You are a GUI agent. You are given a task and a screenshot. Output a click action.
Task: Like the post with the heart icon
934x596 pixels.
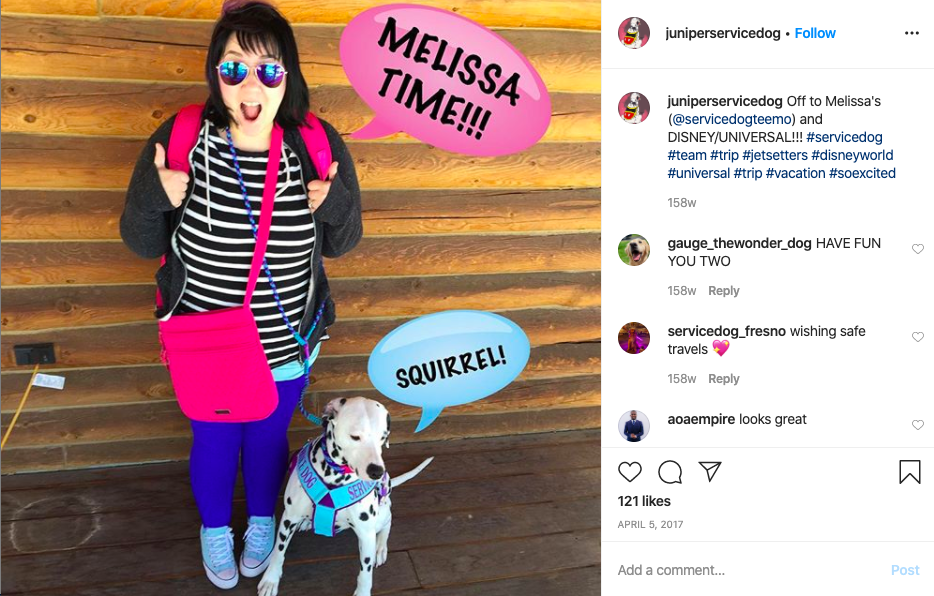[x=630, y=472]
